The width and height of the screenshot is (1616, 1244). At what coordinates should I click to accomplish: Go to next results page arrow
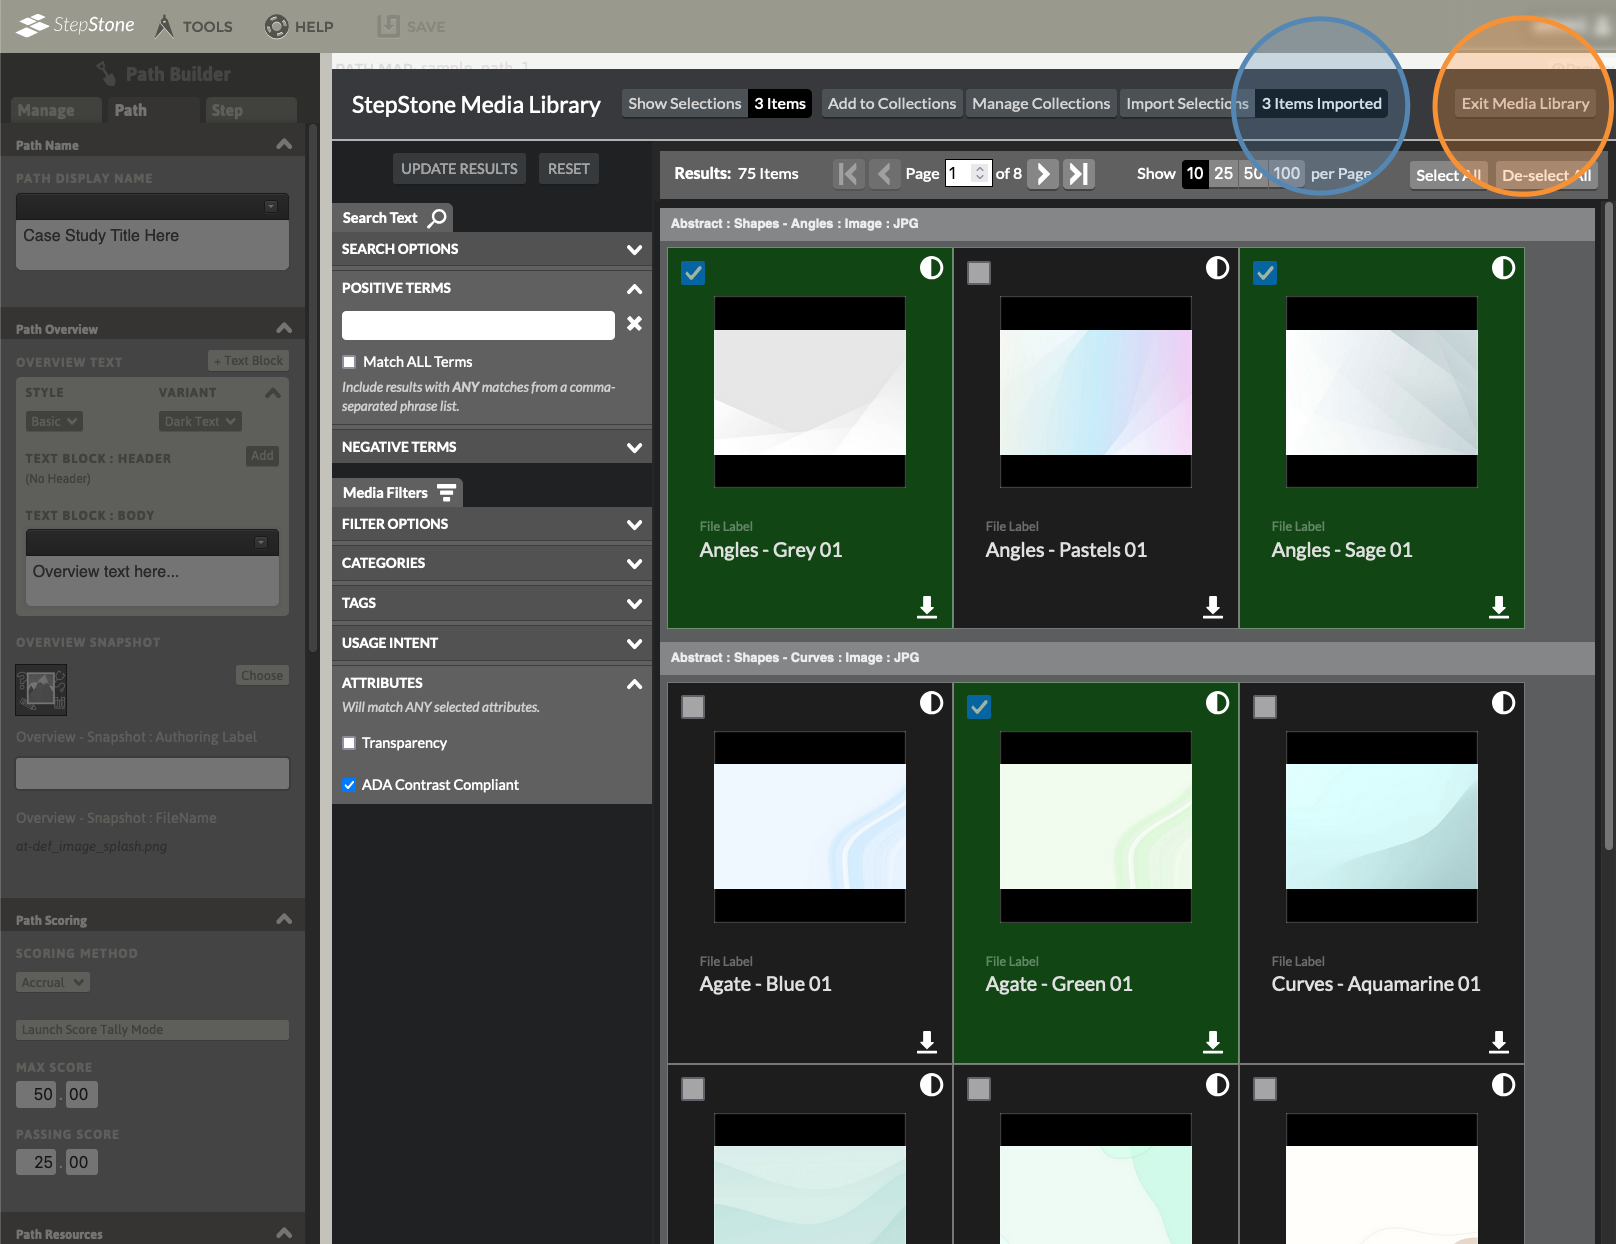1043,174
